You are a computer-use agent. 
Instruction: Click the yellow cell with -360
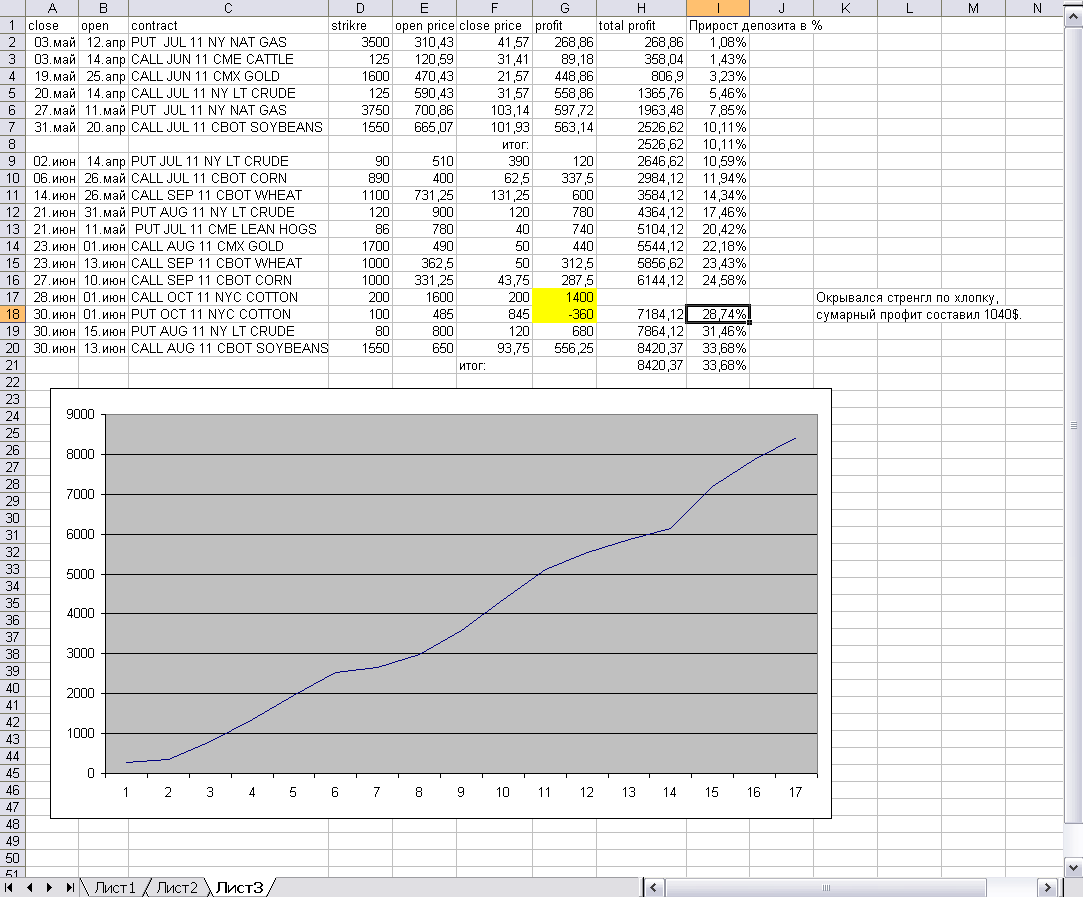[x=564, y=314]
